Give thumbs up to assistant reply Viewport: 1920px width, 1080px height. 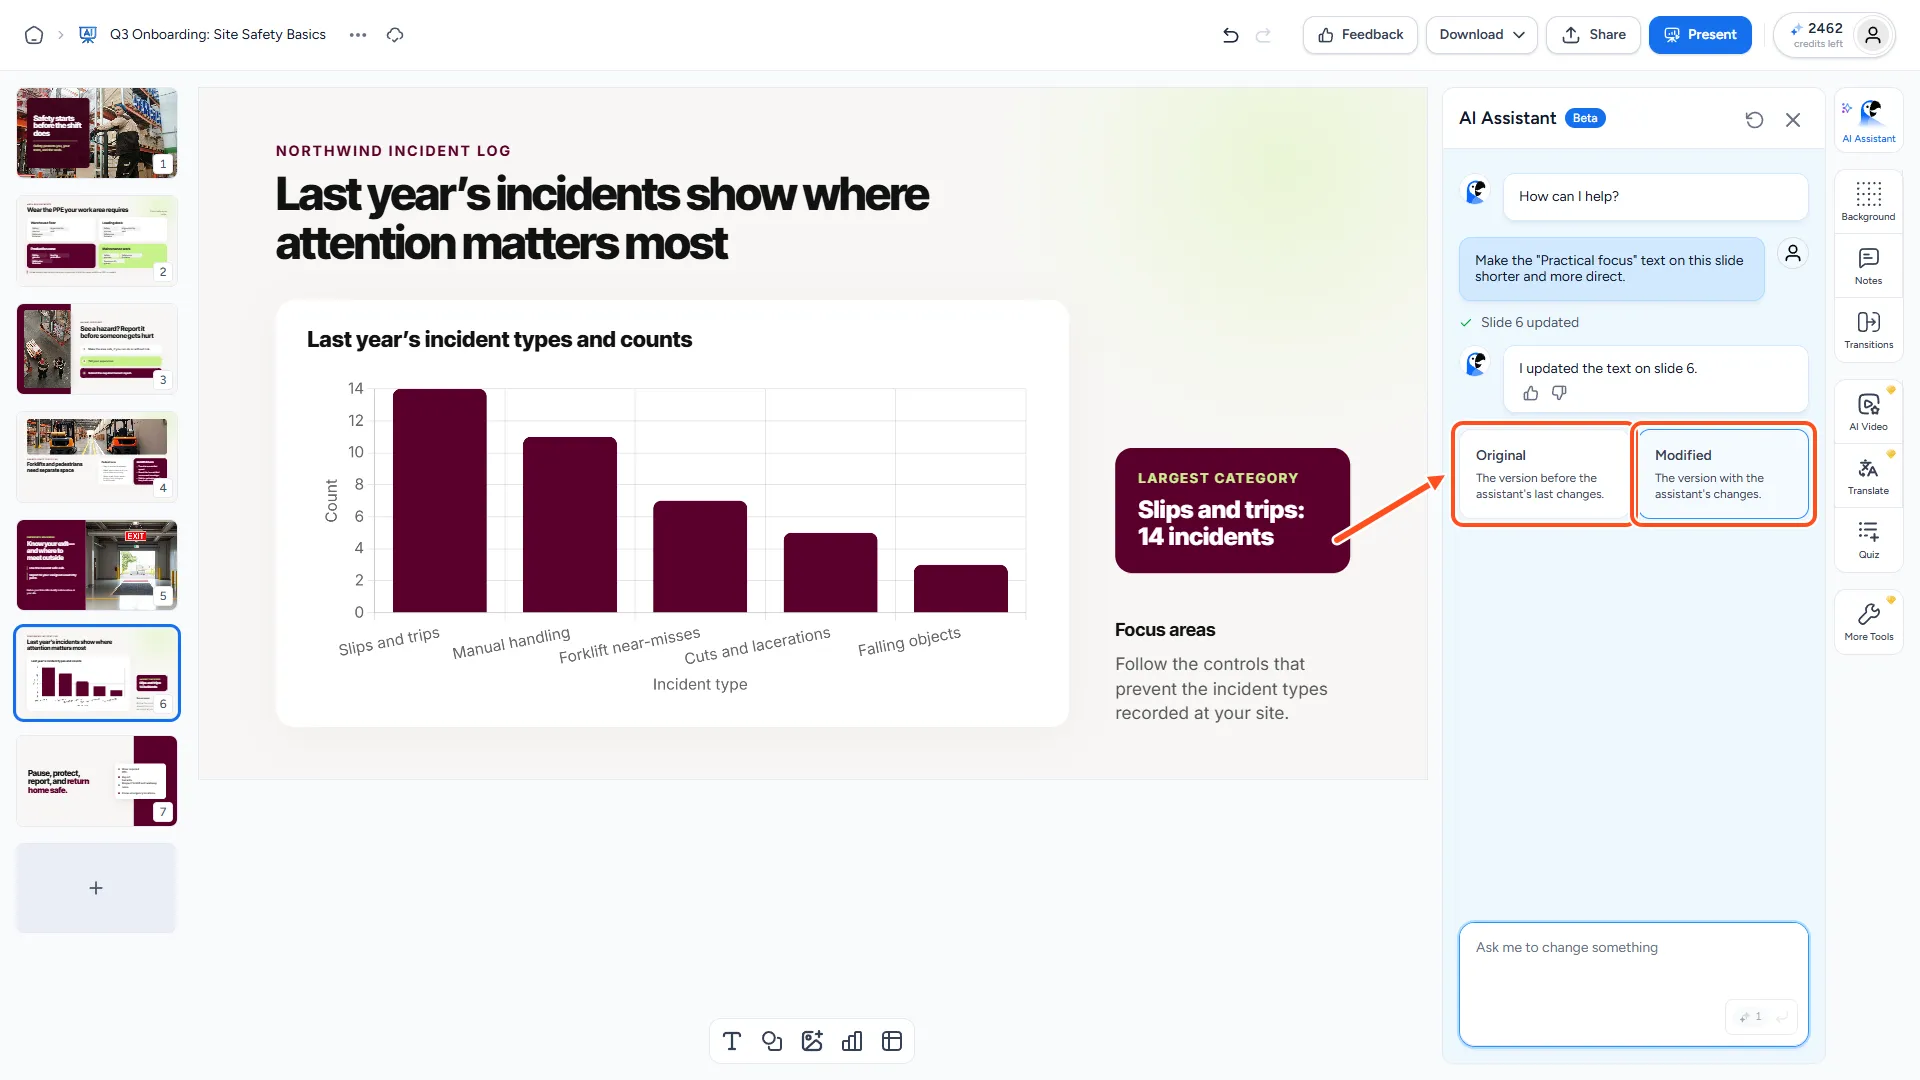pyautogui.click(x=1530, y=393)
